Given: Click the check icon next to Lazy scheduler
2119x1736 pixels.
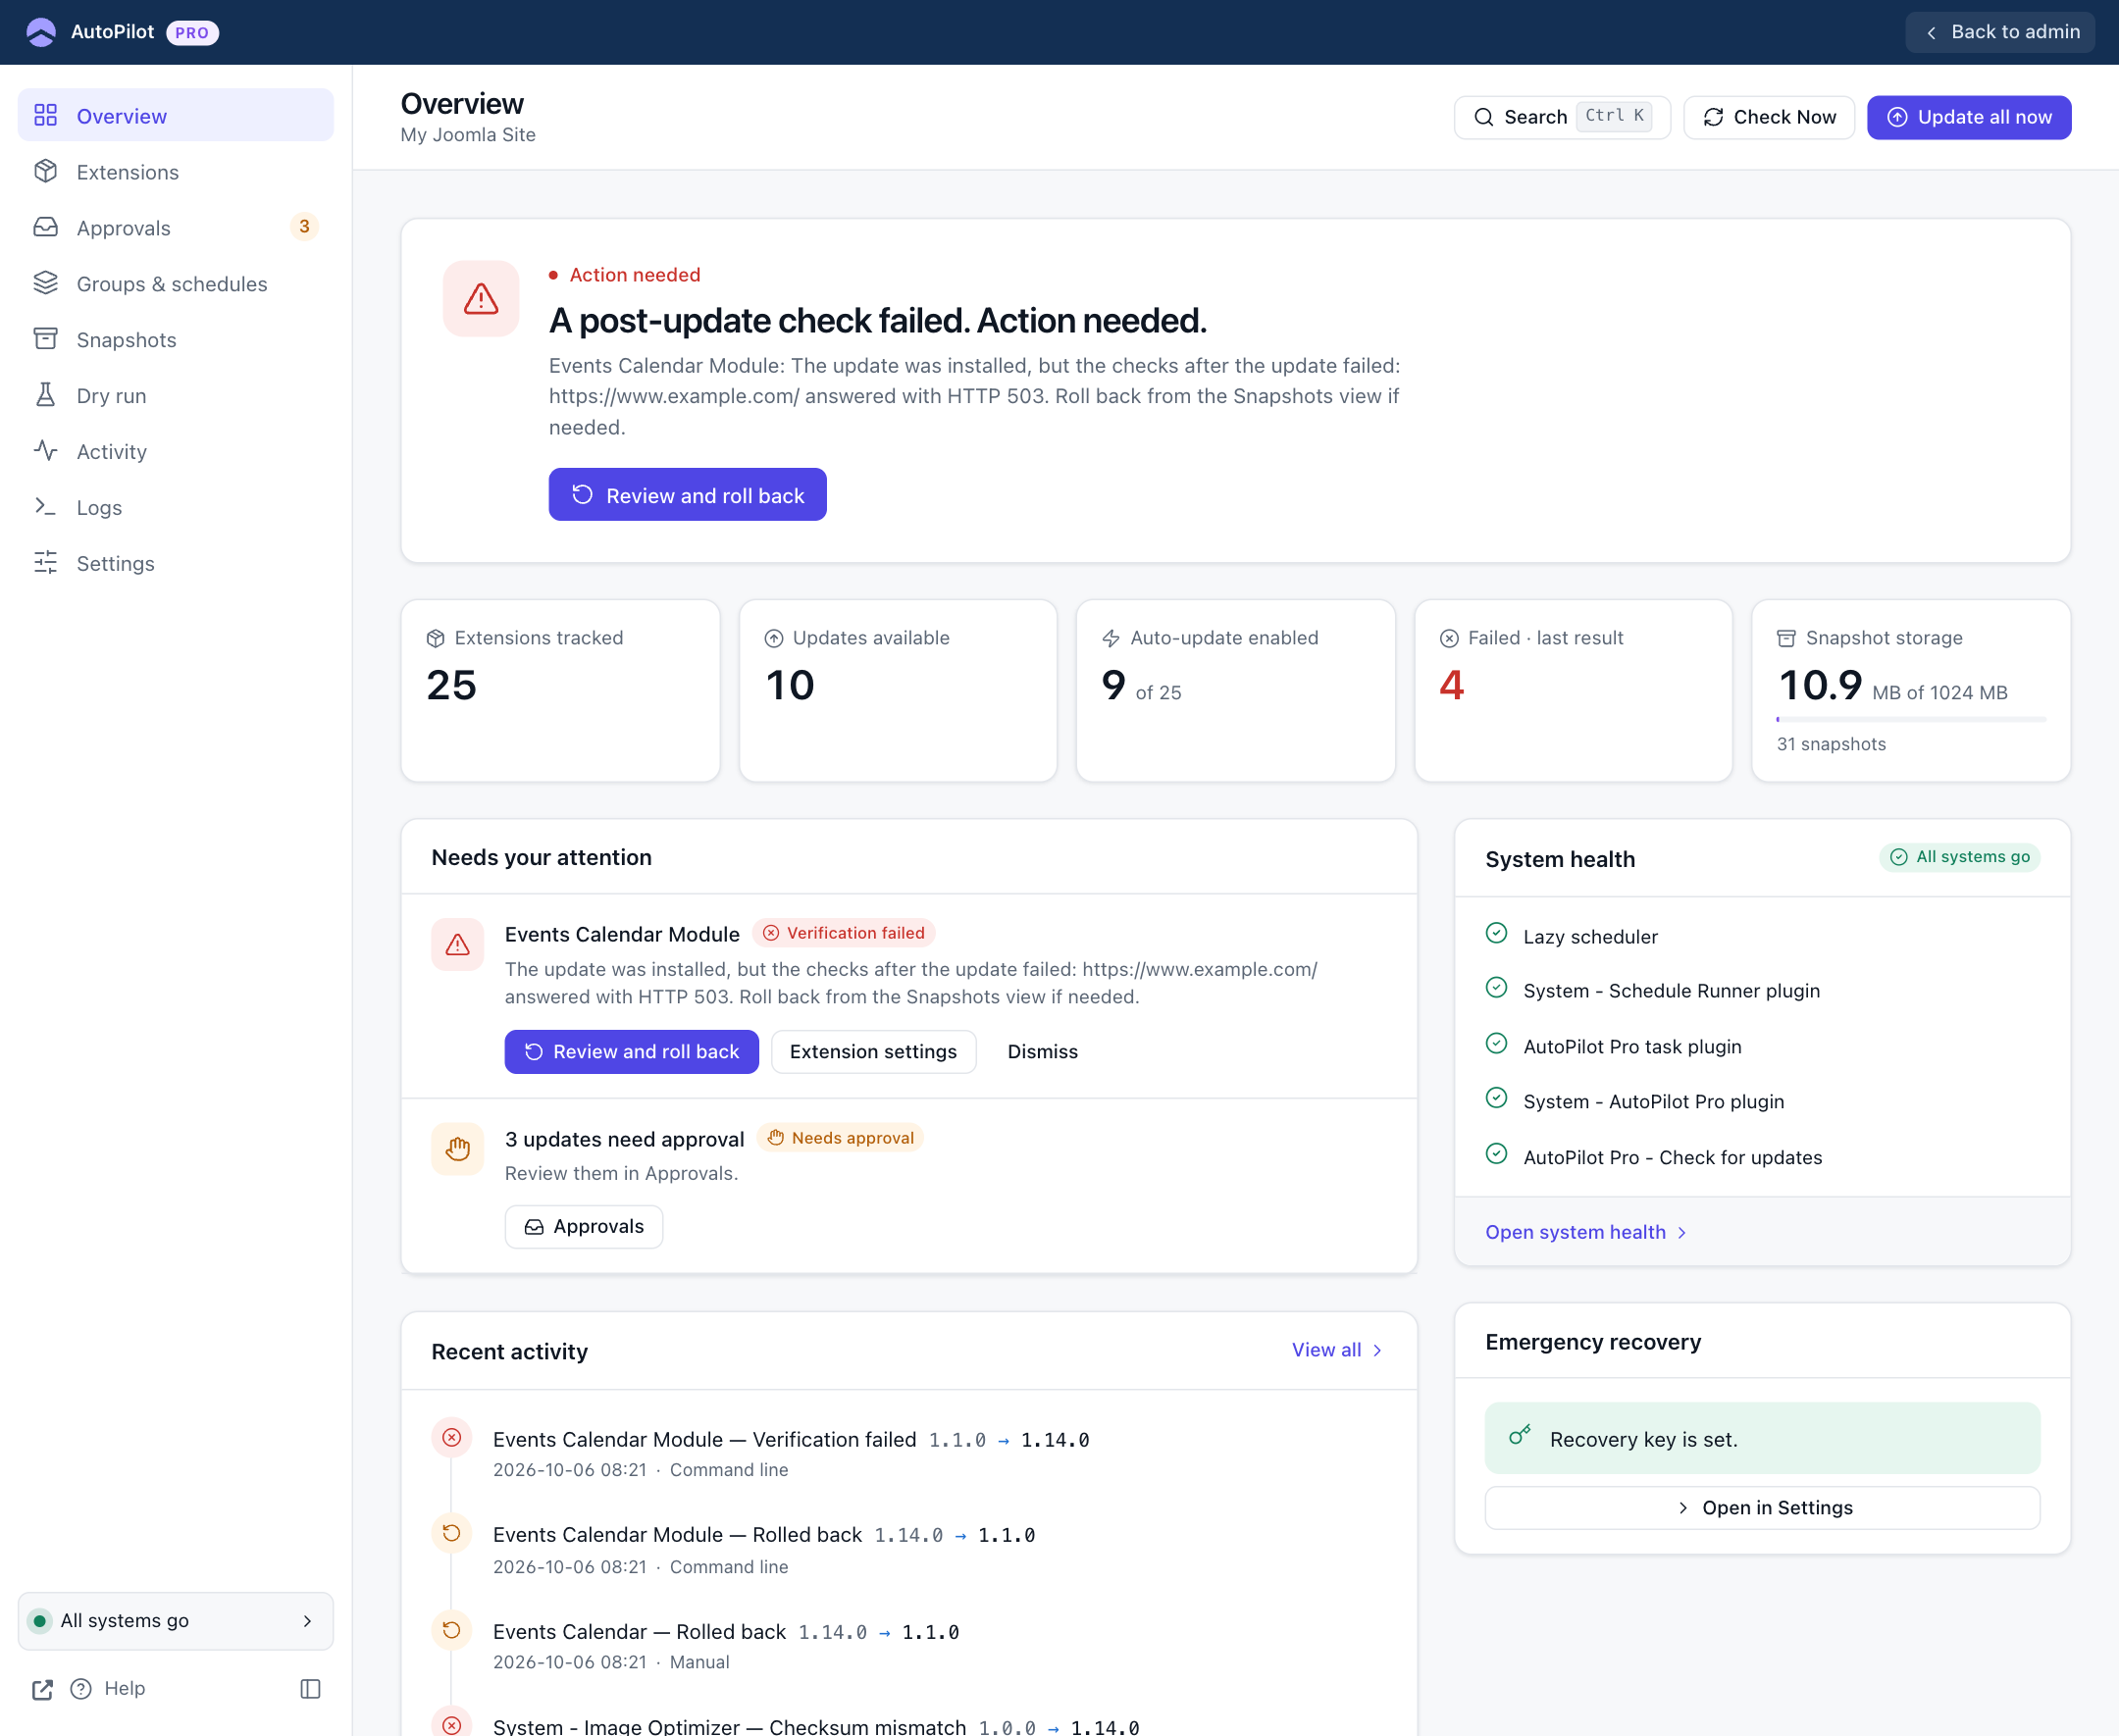Looking at the screenshot, I should [1496, 933].
